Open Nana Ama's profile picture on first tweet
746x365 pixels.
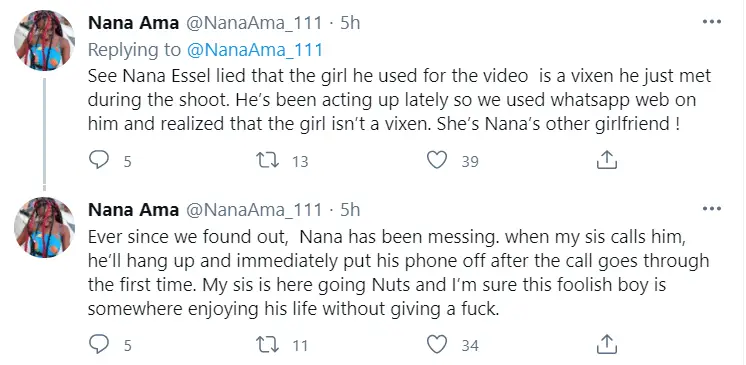[x=44, y=40]
